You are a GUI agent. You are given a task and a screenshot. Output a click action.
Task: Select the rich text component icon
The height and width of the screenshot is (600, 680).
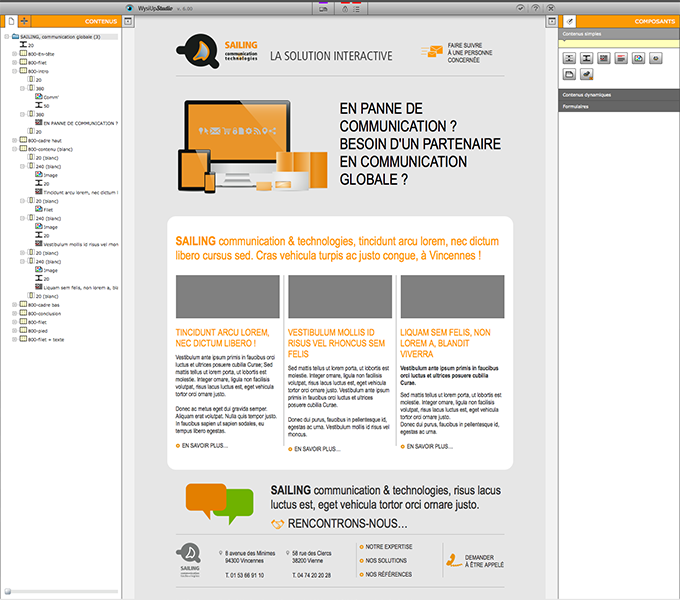604,58
